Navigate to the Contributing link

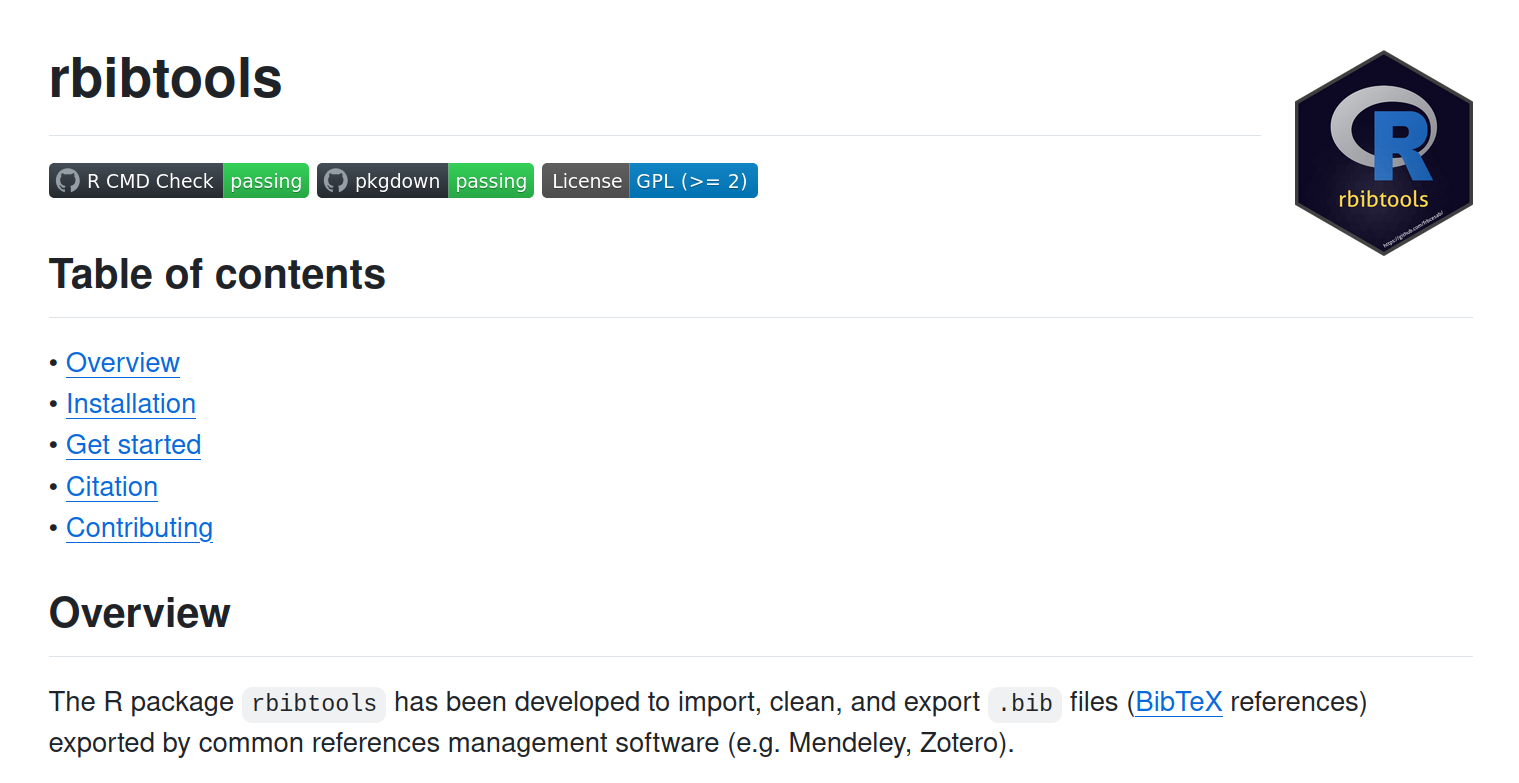click(x=139, y=527)
